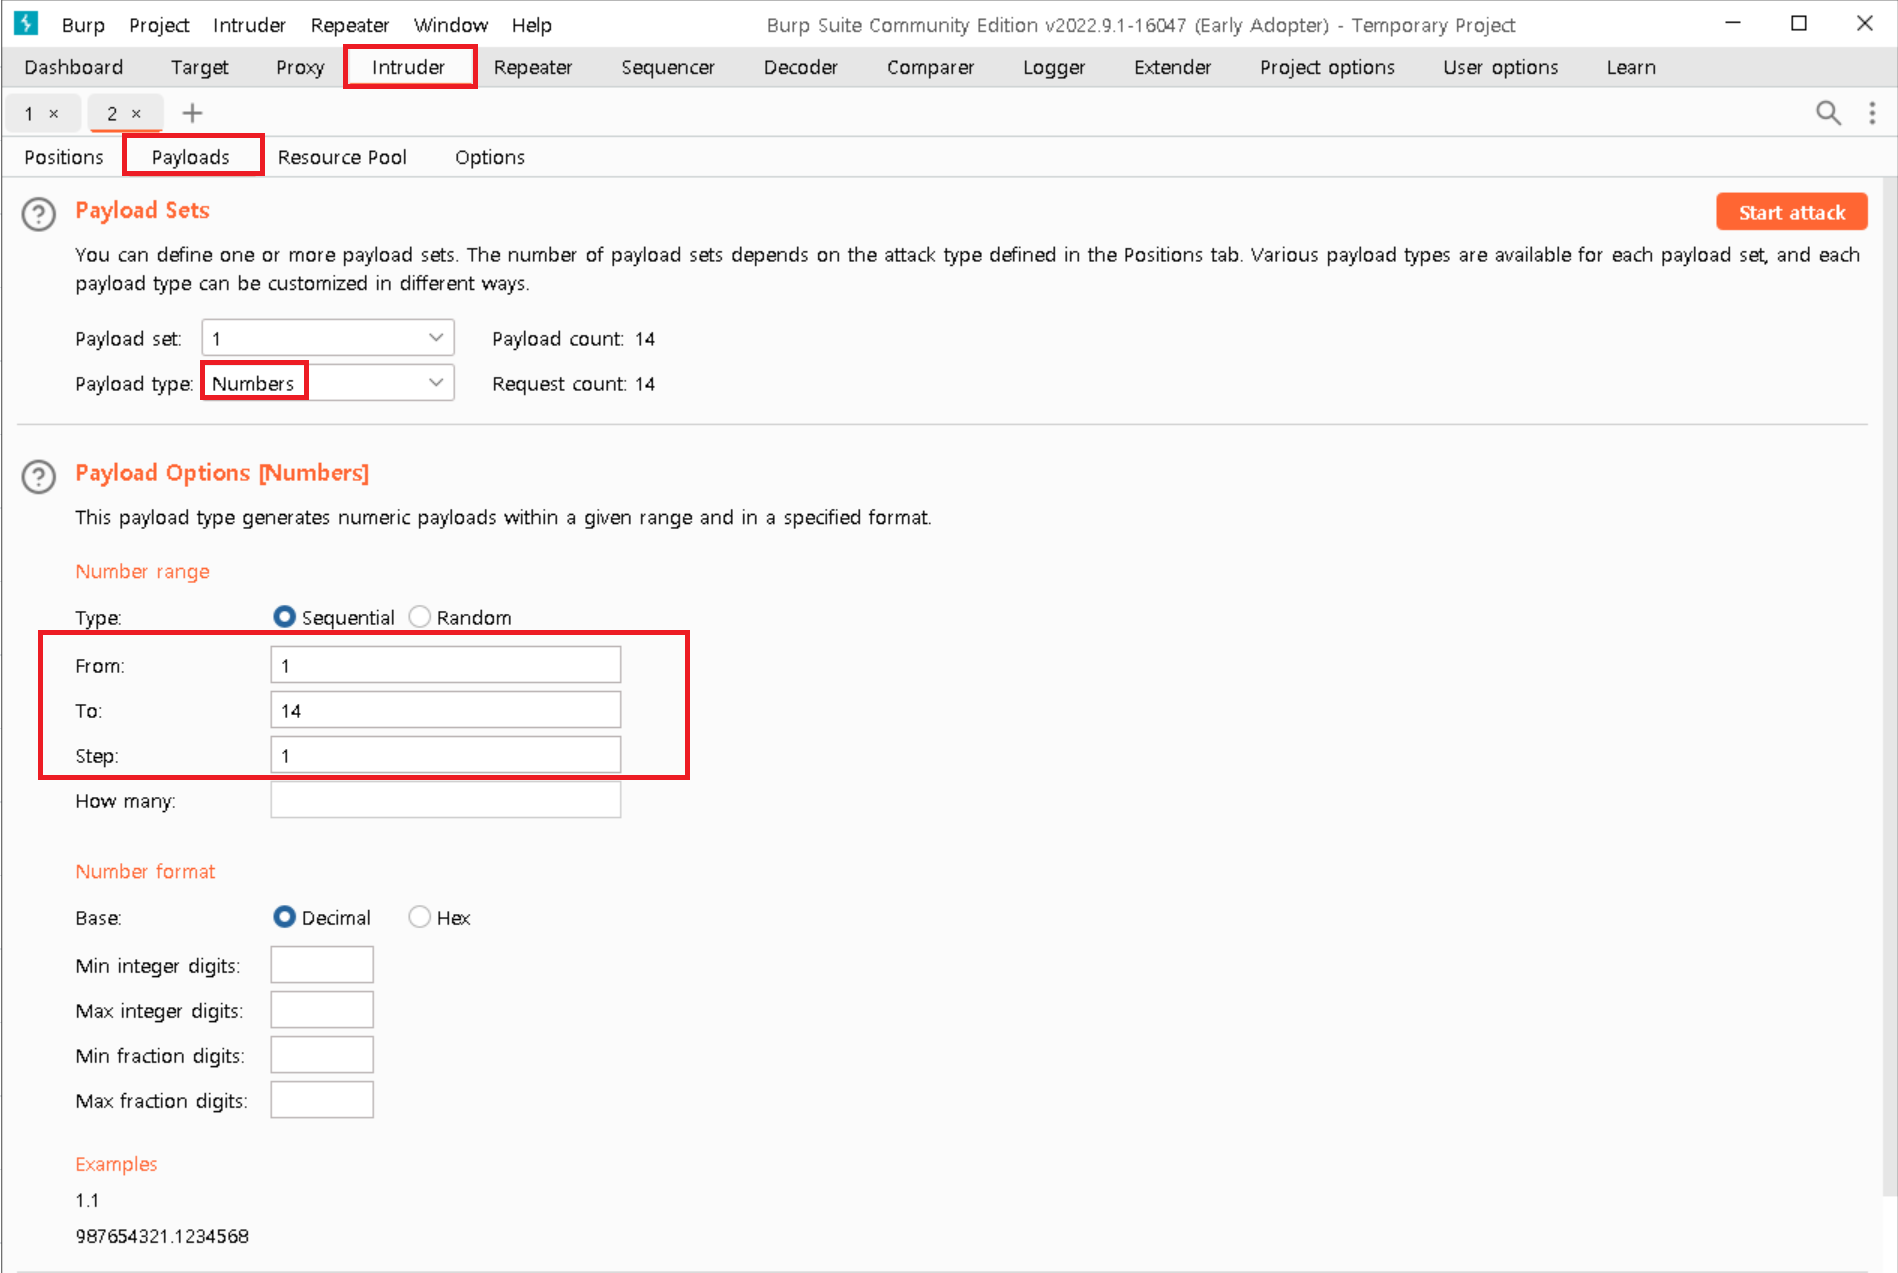Screen dimensions: 1898x1273
Task: Go to the Positions sub-tab
Action: (64, 157)
